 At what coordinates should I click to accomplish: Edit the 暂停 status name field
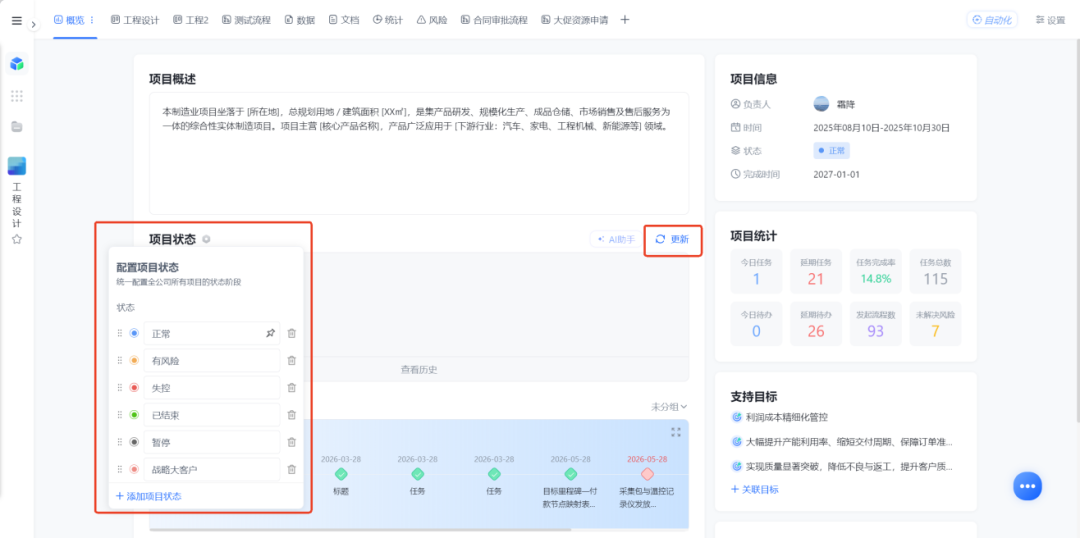tap(212, 442)
